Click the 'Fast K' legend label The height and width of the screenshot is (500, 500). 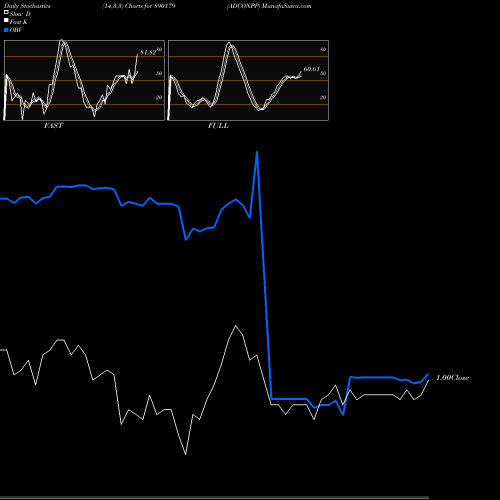tap(19, 22)
